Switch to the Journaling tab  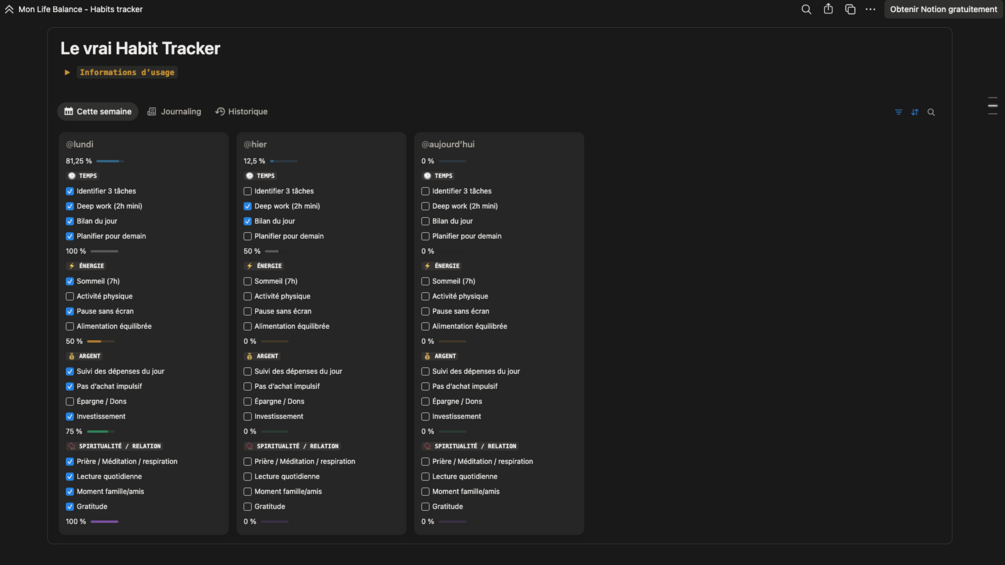(x=174, y=112)
